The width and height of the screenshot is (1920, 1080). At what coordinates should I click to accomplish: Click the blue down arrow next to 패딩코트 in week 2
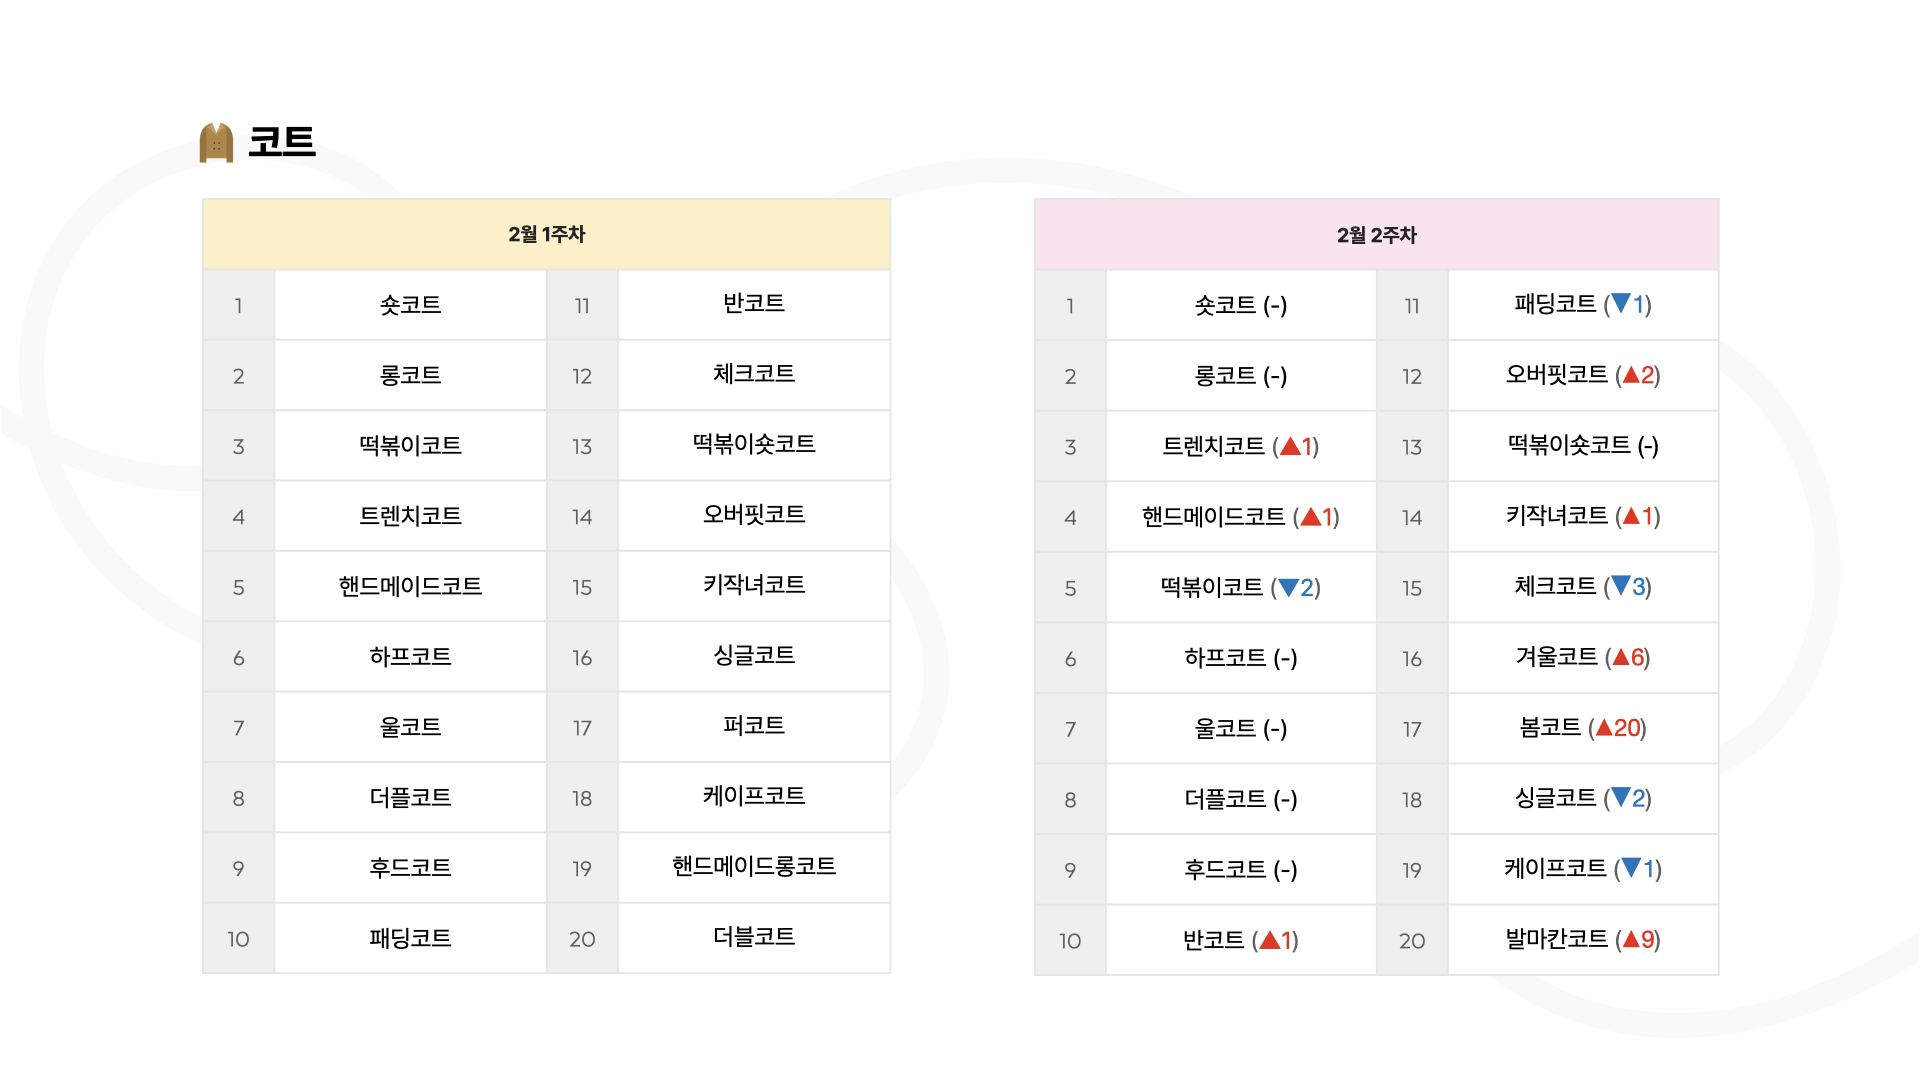coord(1621,303)
